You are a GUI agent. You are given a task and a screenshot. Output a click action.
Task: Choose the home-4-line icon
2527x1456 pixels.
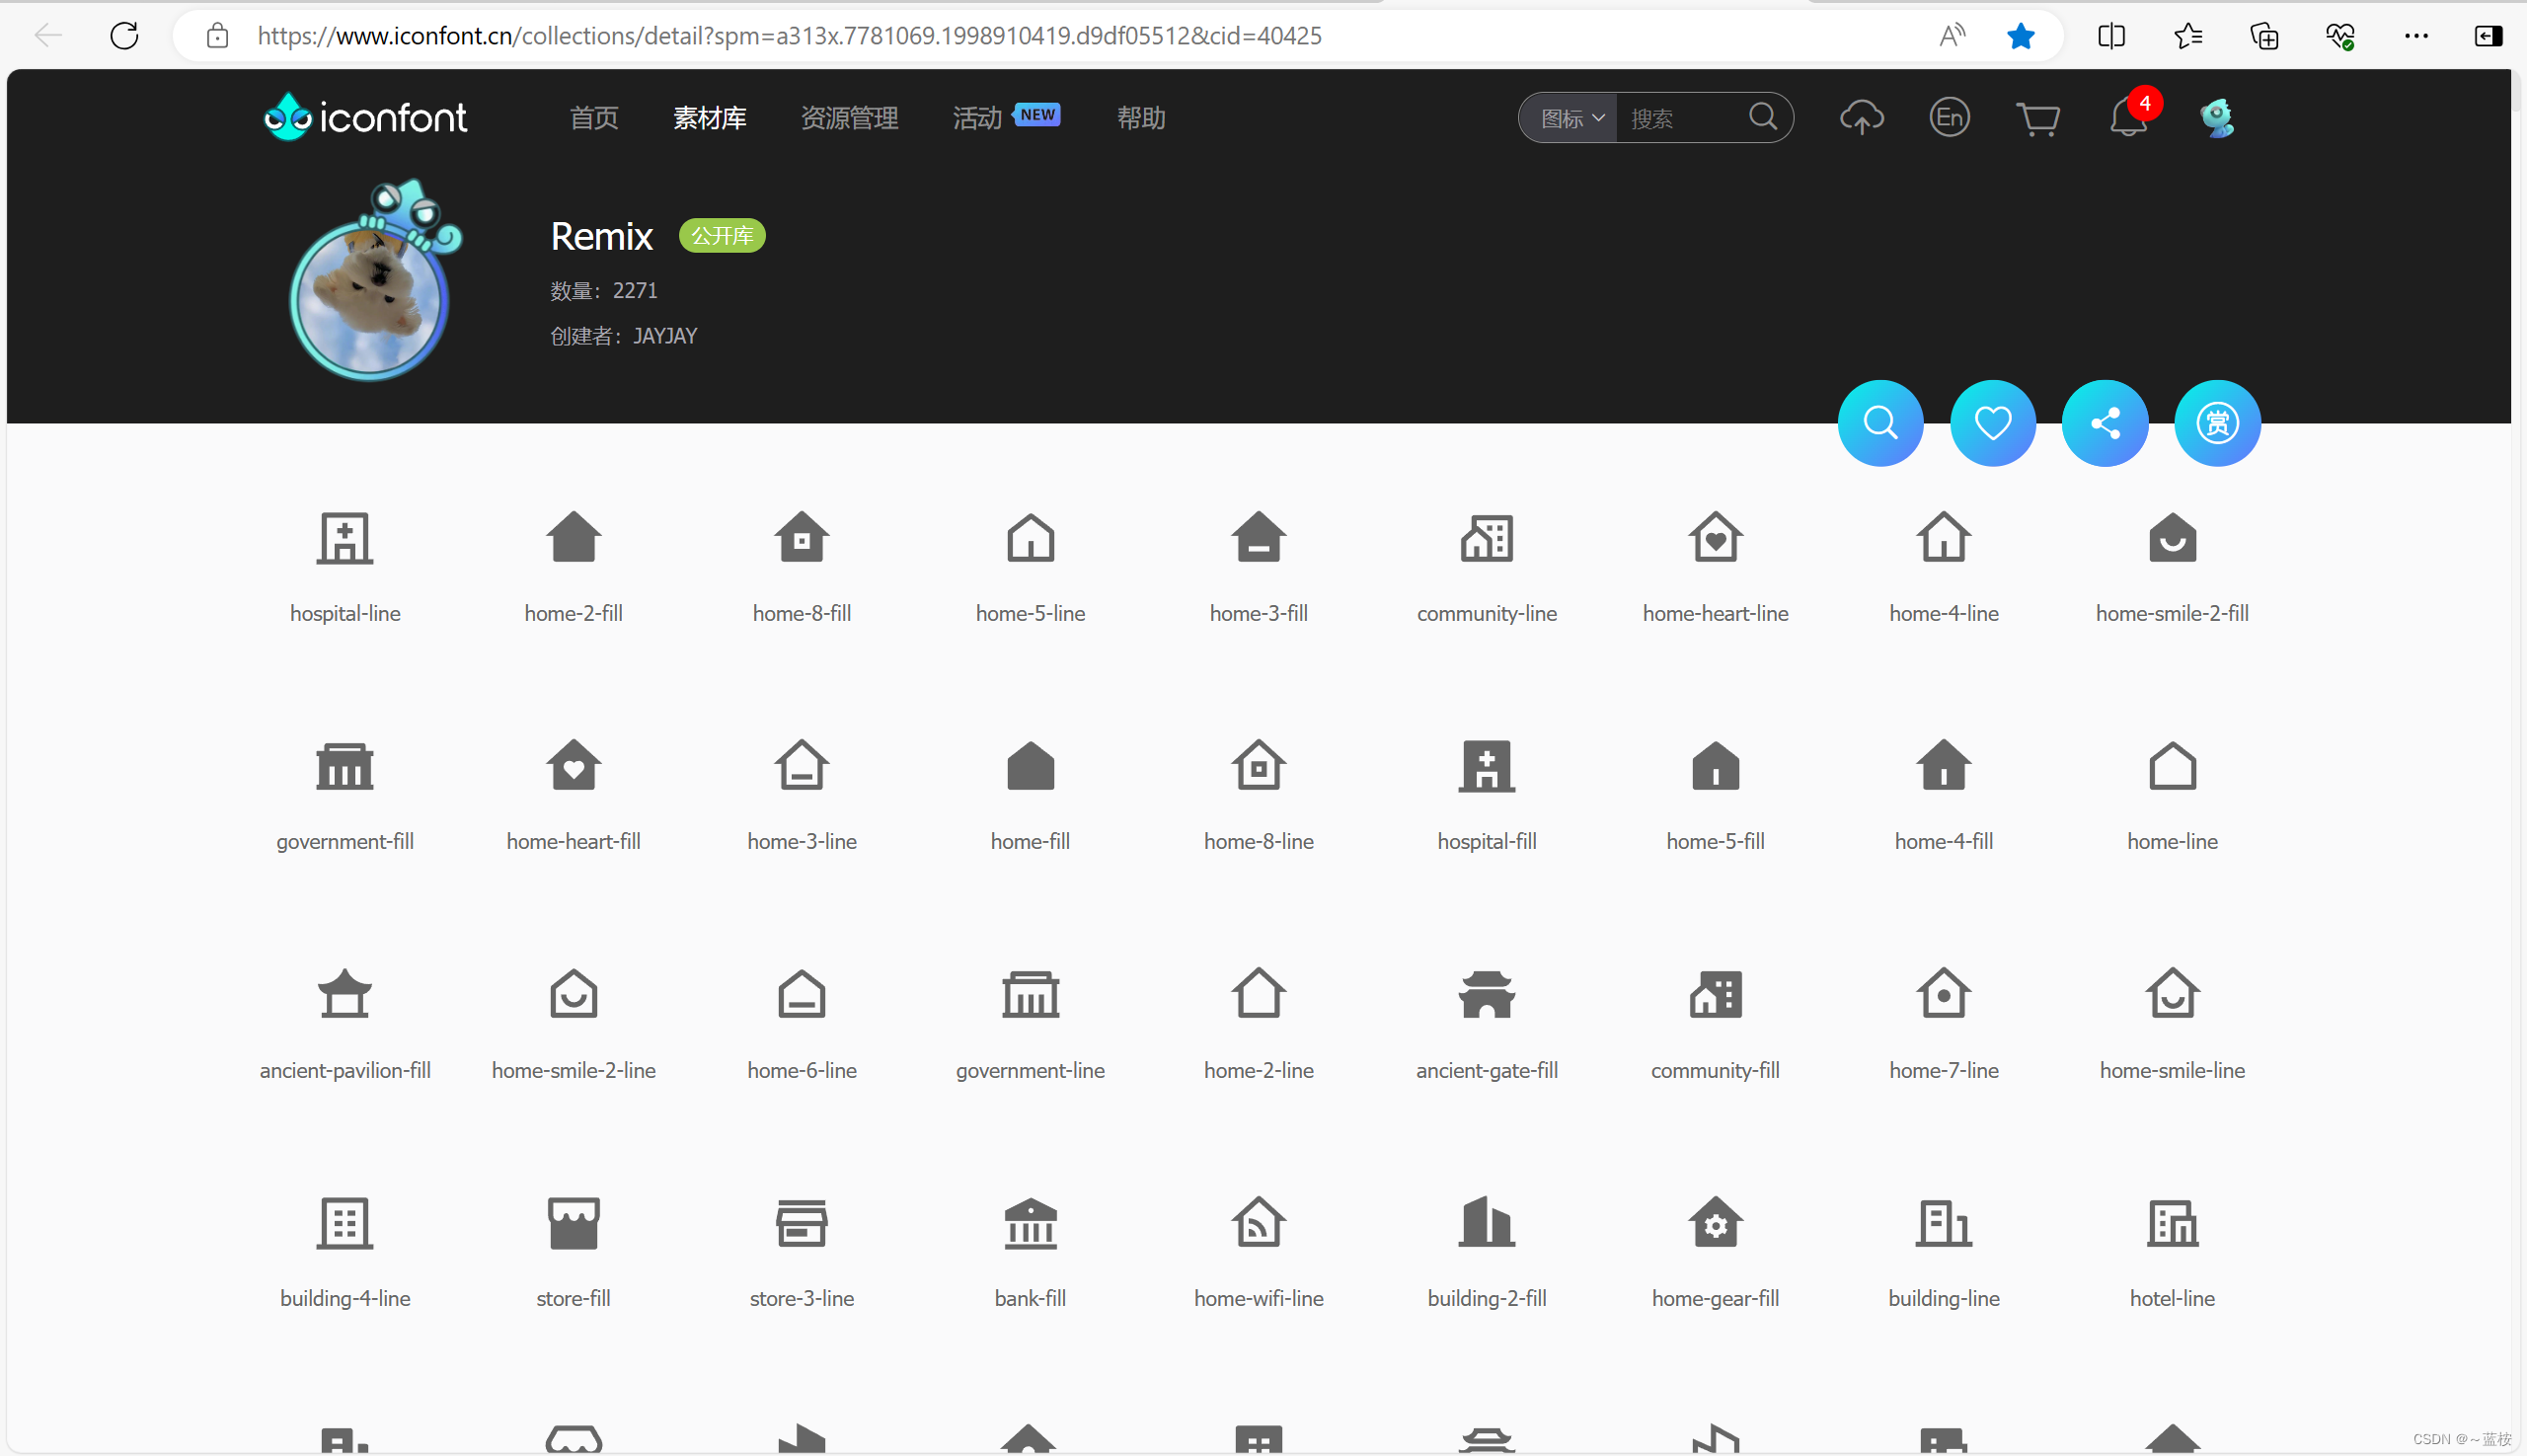coord(1943,538)
